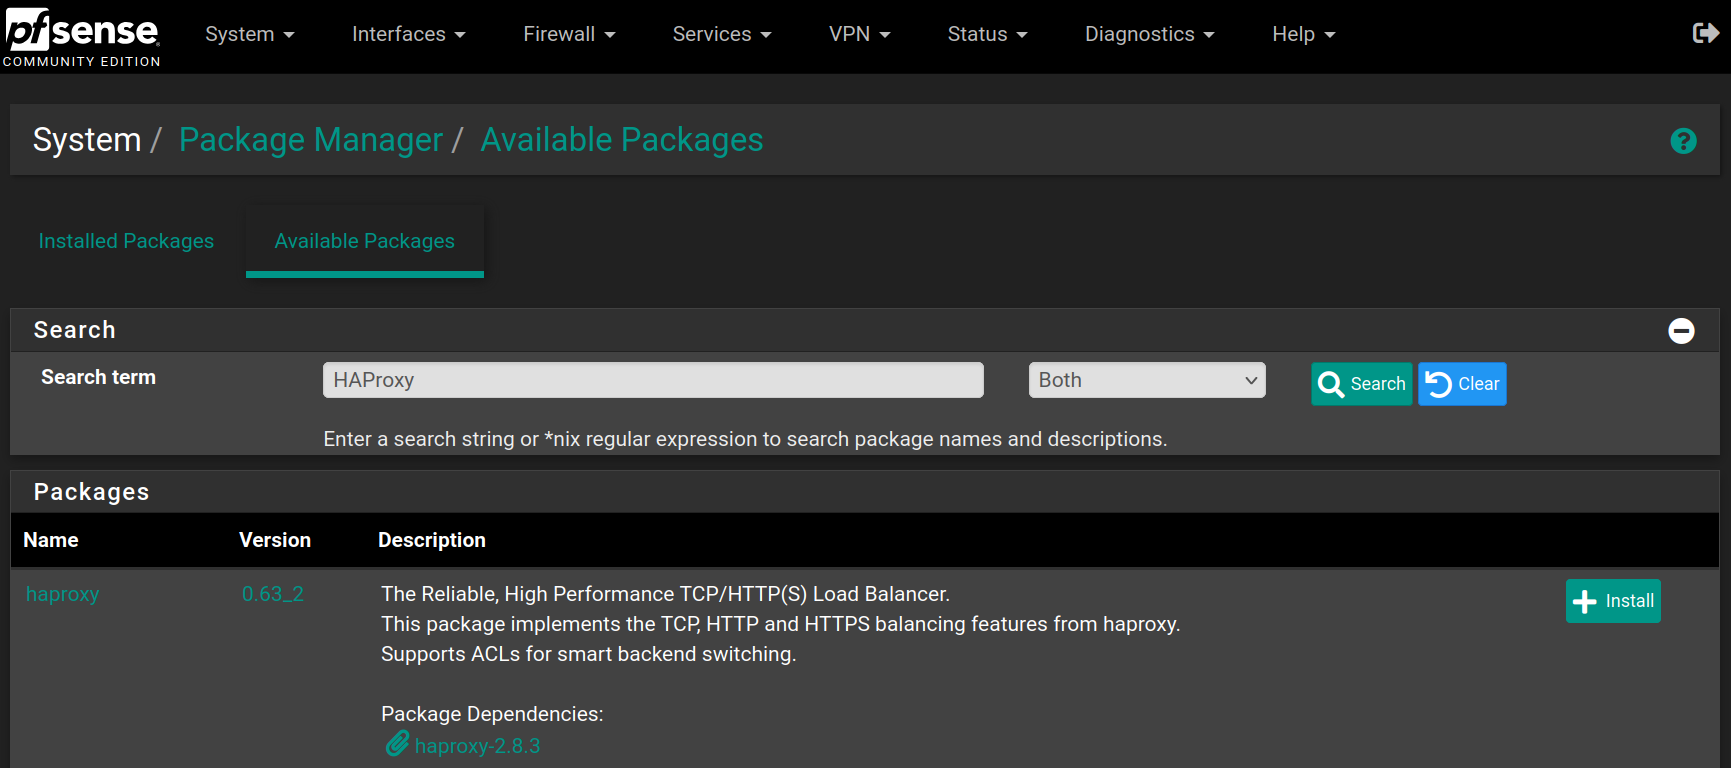Click into the Search term field containing HAProxy

pyautogui.click(x=653, y=380)
